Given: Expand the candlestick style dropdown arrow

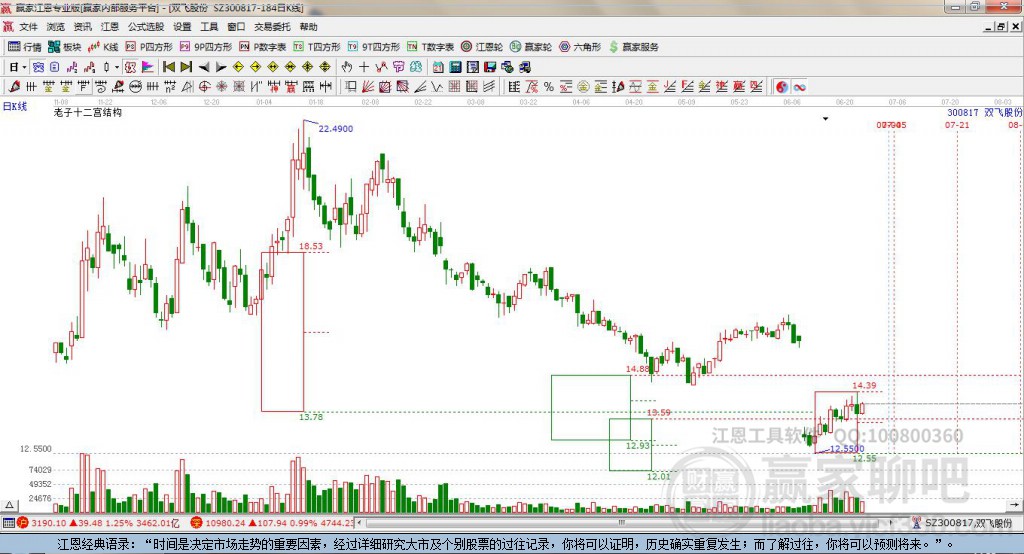Looking at the screenshot, I should tap(117, 67).
